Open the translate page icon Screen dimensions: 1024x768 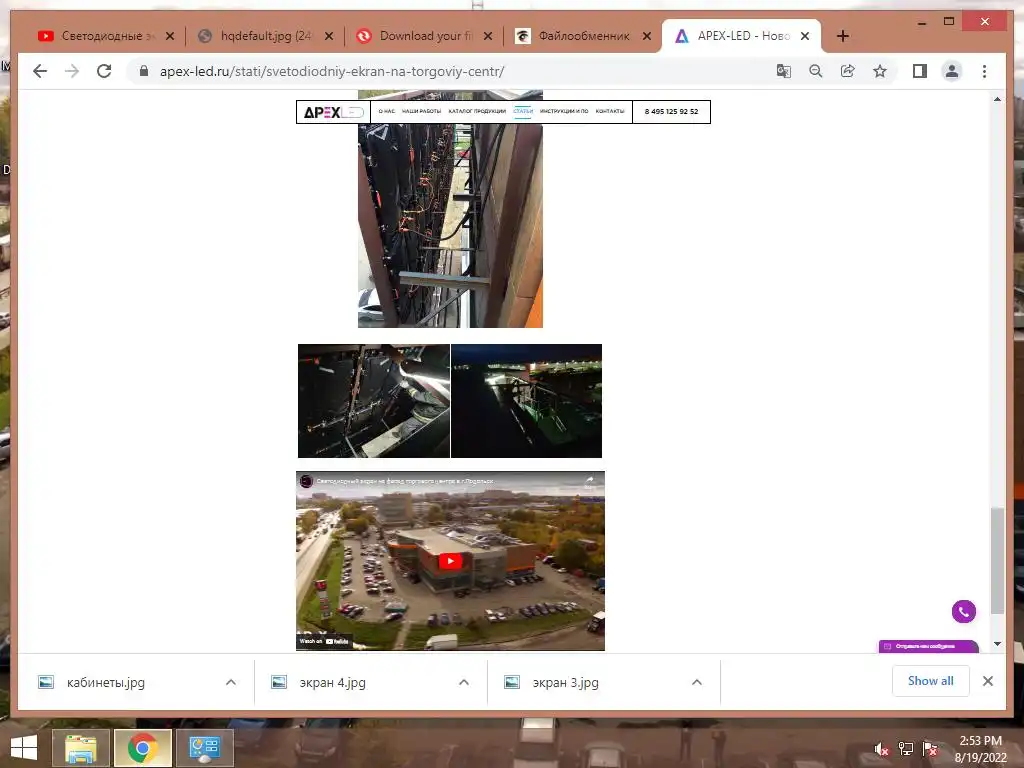coord(783,71)
